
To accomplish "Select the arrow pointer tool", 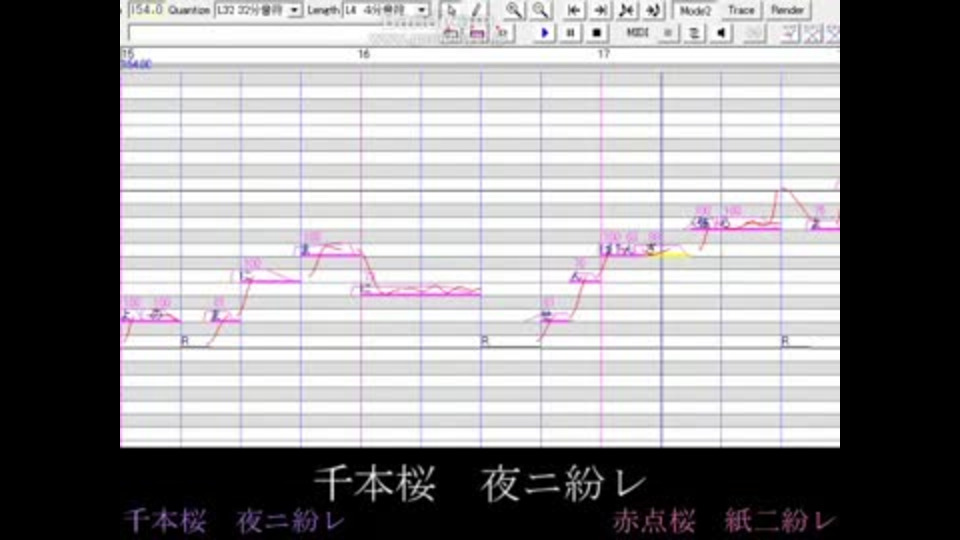I will (x=452, y=10).
